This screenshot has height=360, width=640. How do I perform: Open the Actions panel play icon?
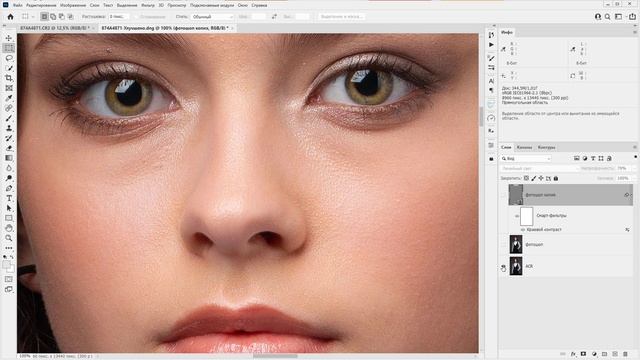coord(491,45)
